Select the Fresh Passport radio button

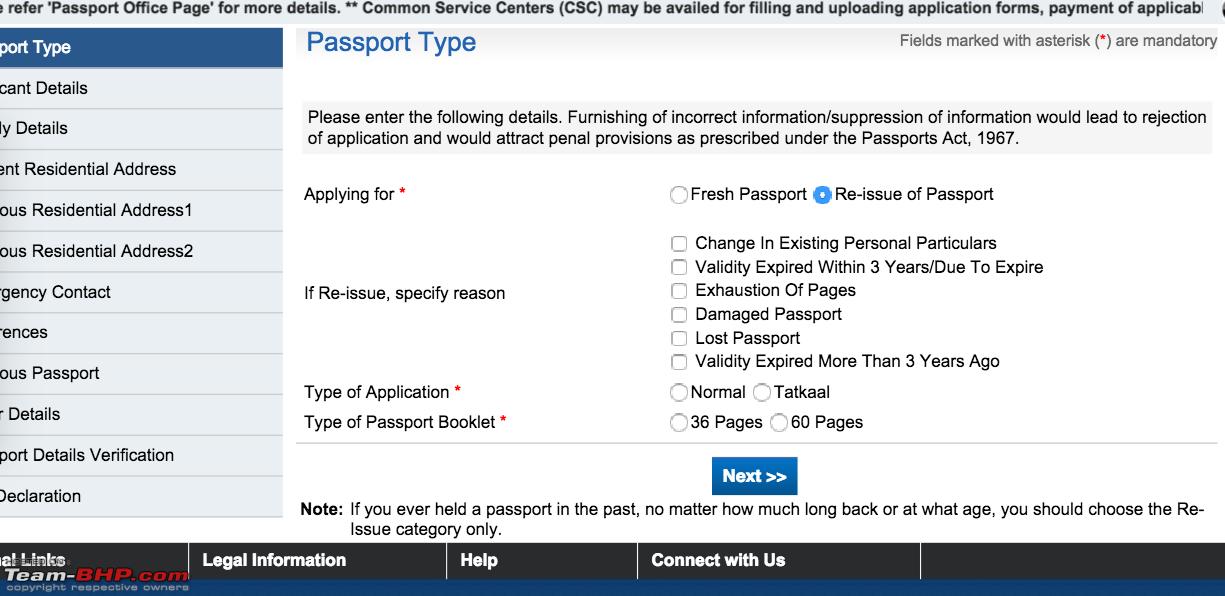click(x=679, y=195)
